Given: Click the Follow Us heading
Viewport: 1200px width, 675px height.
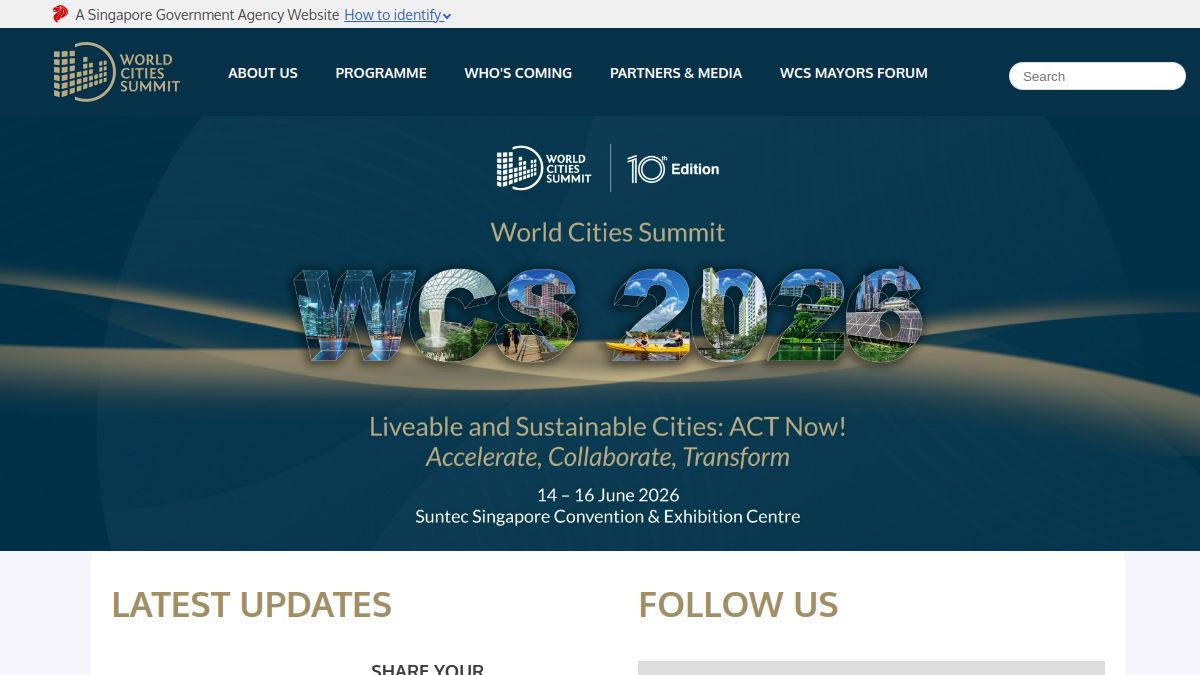Looking at the screenshot, I should coord(738,604).
